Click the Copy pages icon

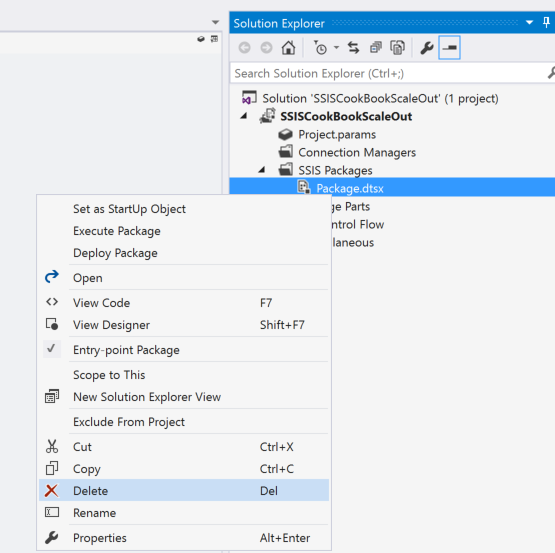pos(52,468)
